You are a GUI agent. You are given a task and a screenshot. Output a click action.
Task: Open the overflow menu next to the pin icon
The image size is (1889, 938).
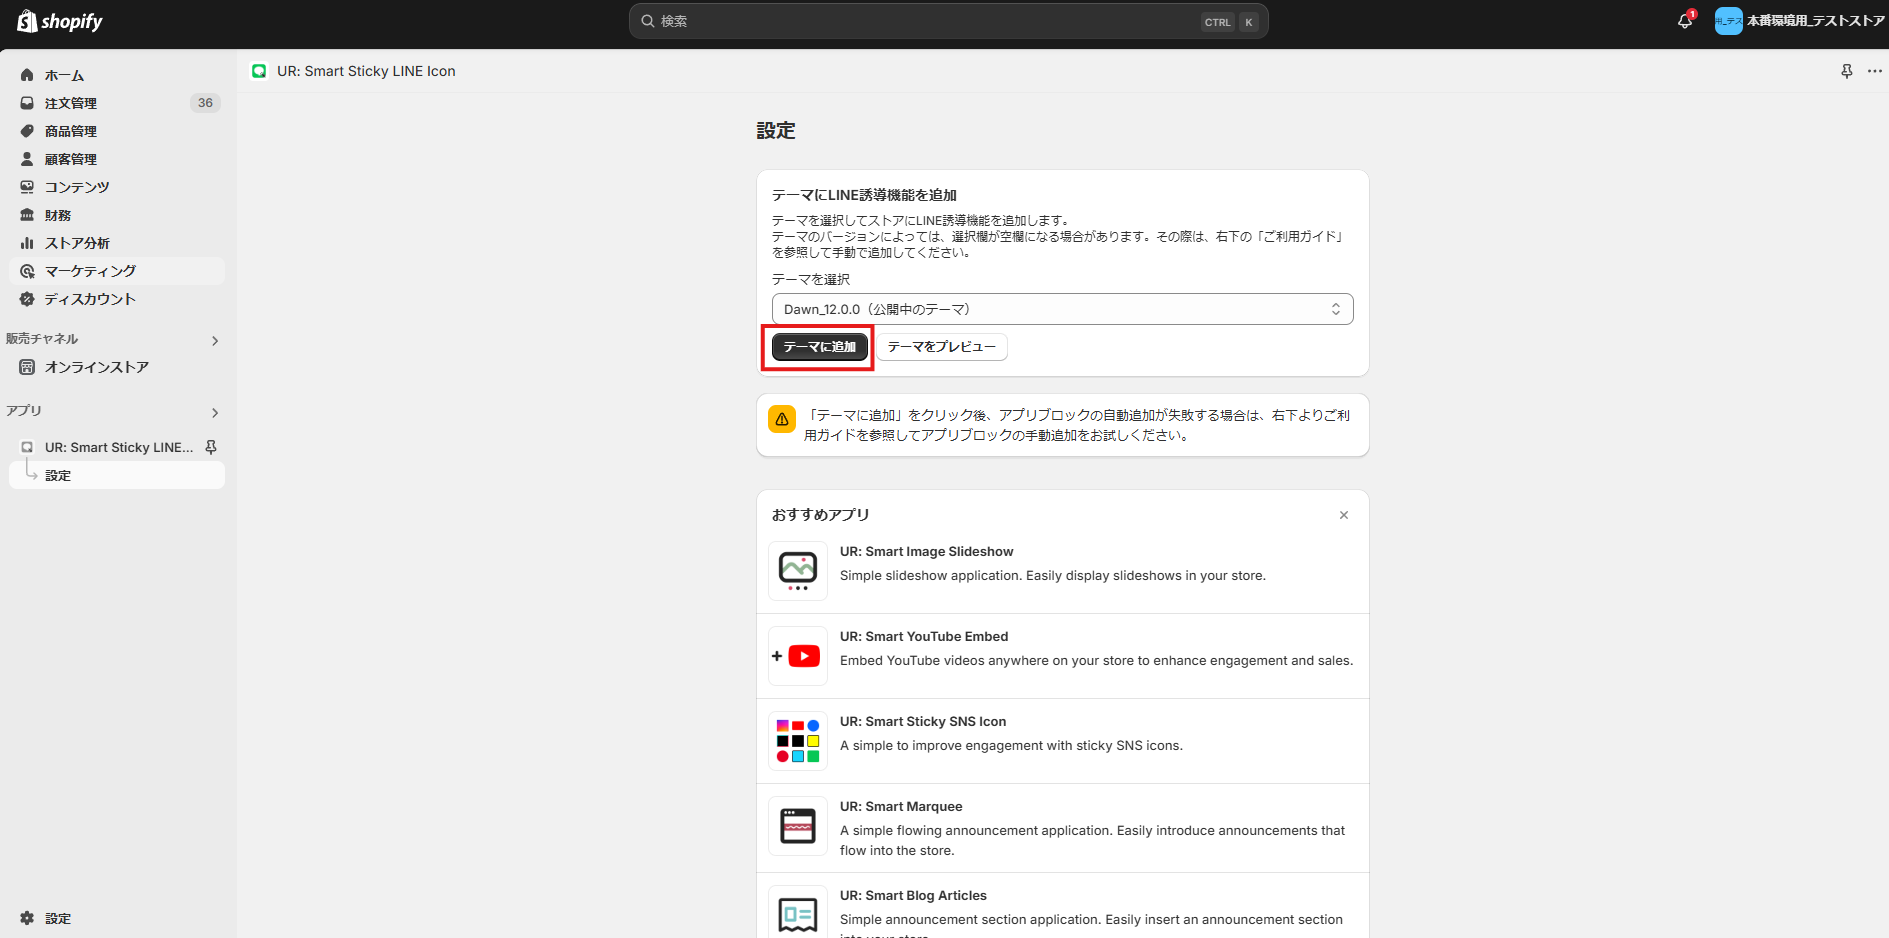click(1875, 71)
